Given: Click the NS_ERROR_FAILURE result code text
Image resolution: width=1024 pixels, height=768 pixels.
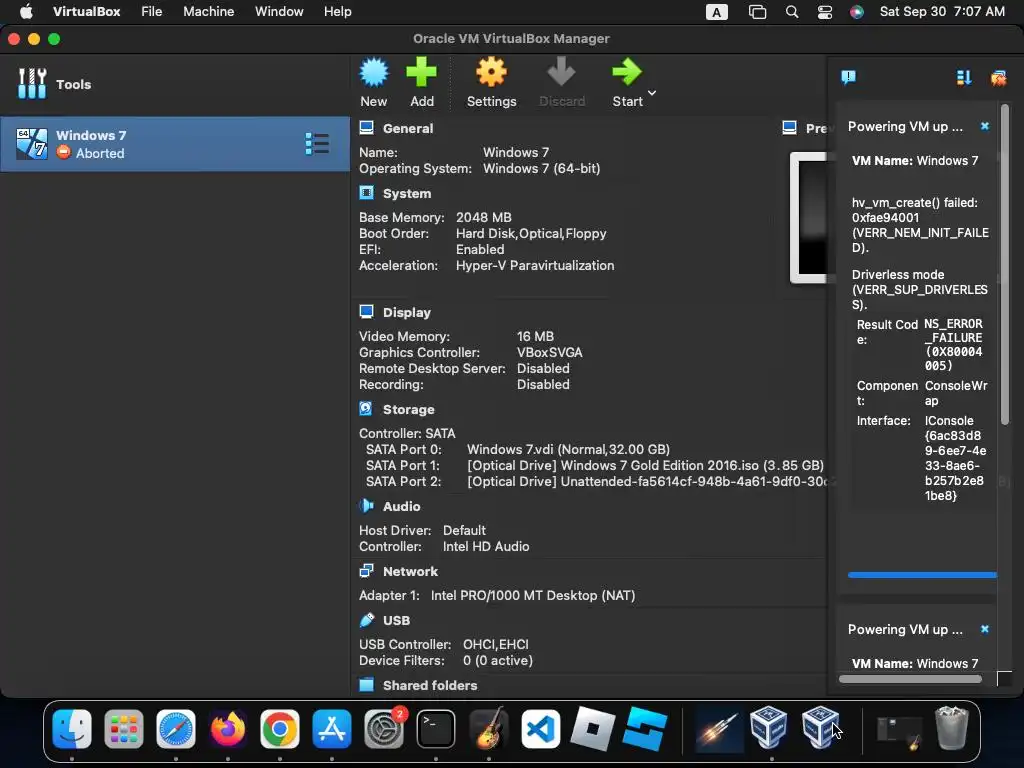Looking at the screenshot, I should click(953, 344).
